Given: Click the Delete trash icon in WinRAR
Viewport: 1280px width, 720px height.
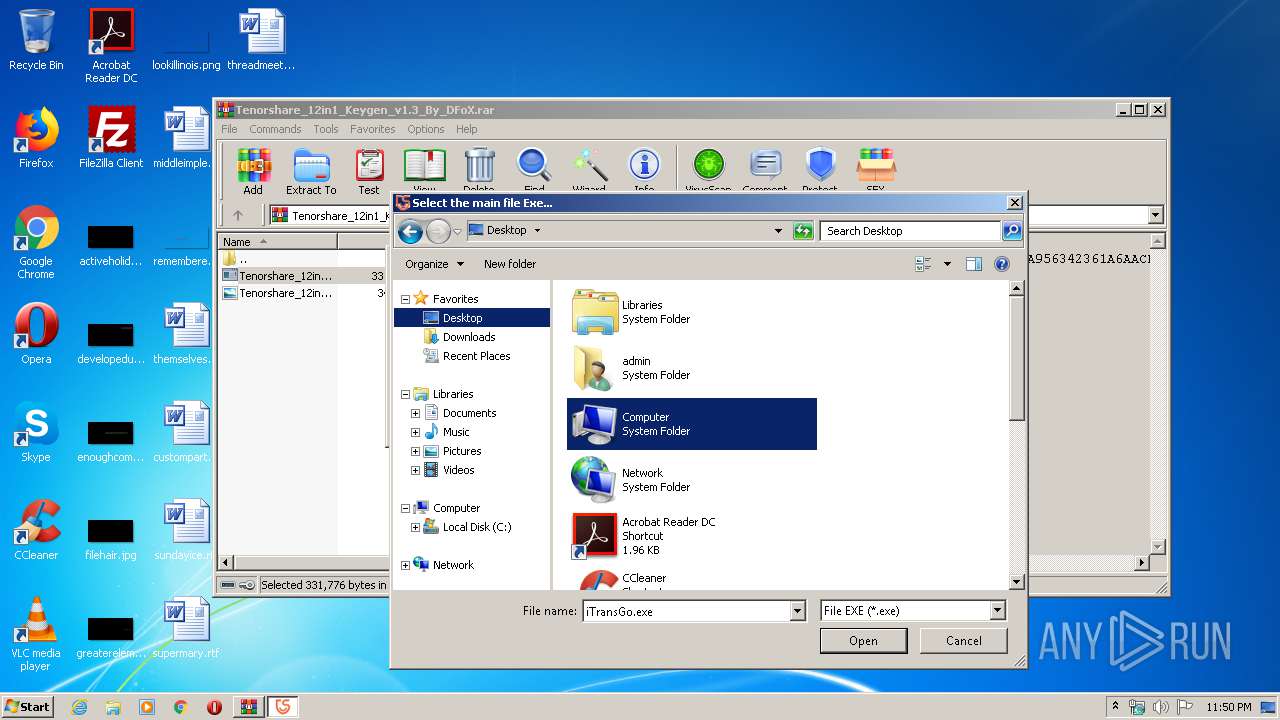Looking at the screenshot, I should click(x=479, y=171).
